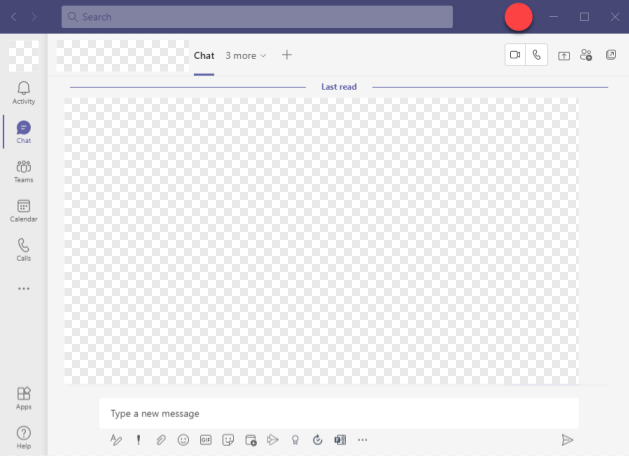Open the Approvals icon in compose bar
629x456 pixels.
[x=317, y=440]
